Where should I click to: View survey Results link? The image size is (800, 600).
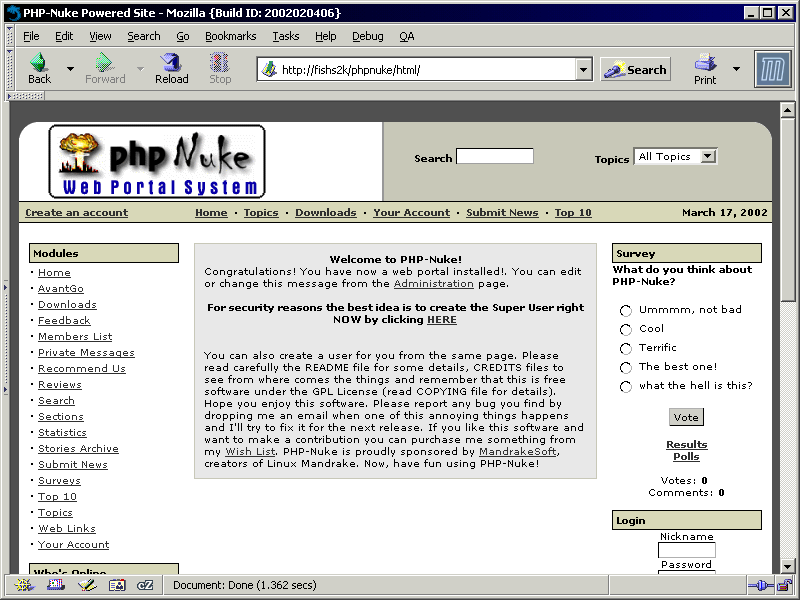coord(687,444)
